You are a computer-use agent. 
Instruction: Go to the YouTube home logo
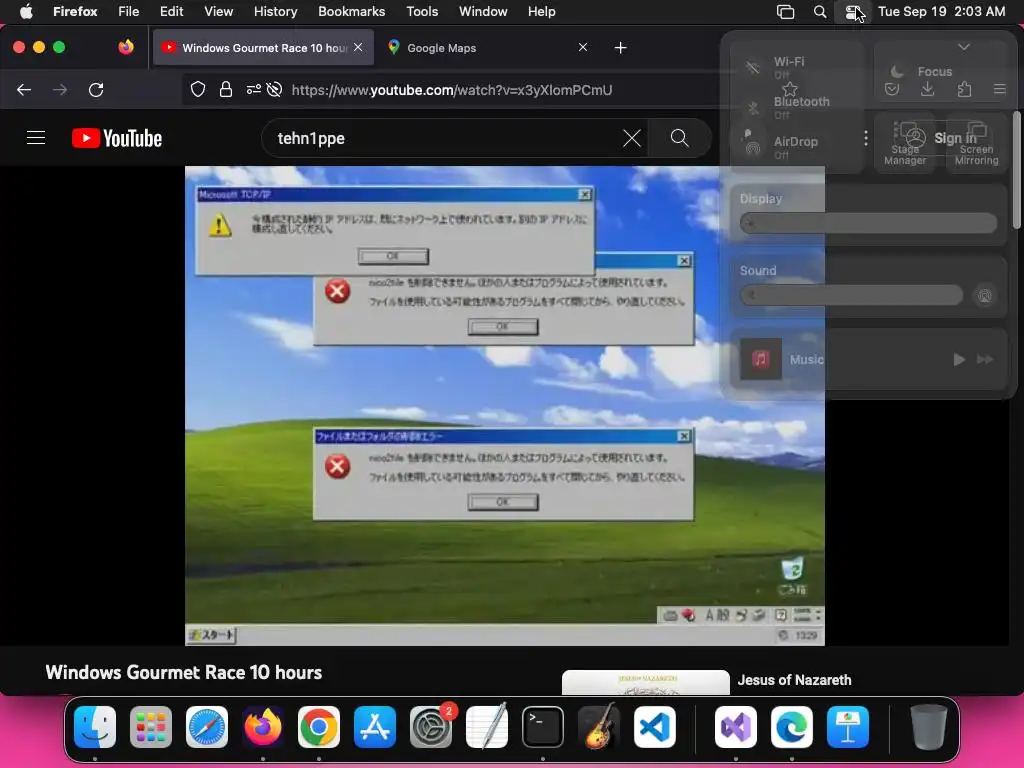point(117,138)
